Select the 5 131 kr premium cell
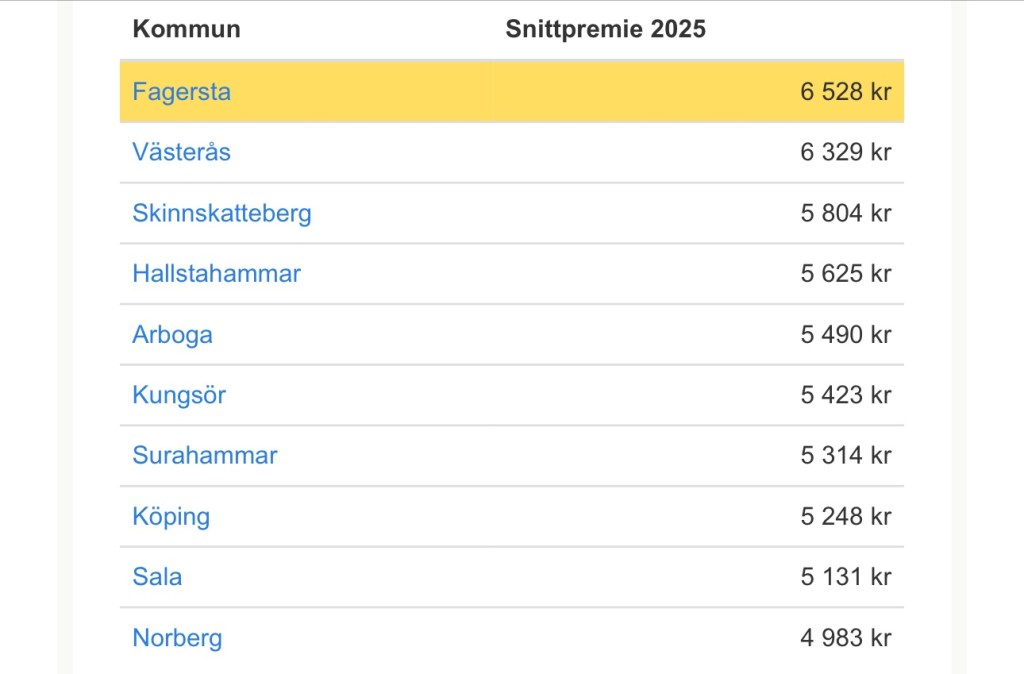The image size is (1024, 674). coord(845,577)
